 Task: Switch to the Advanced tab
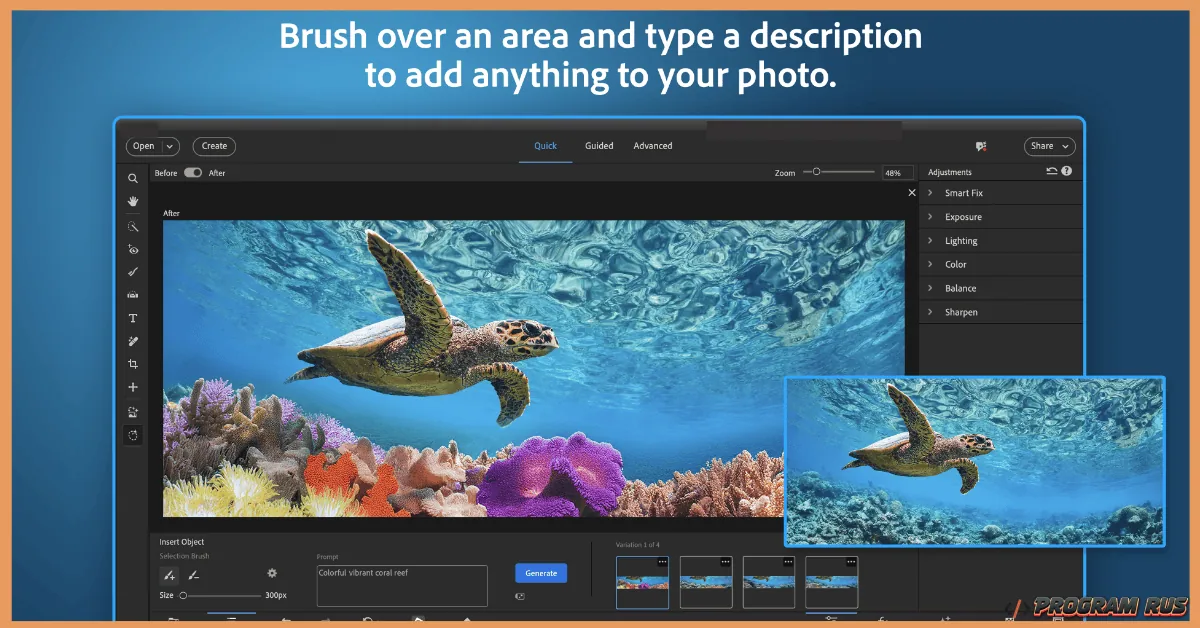[x=652, y=145]
